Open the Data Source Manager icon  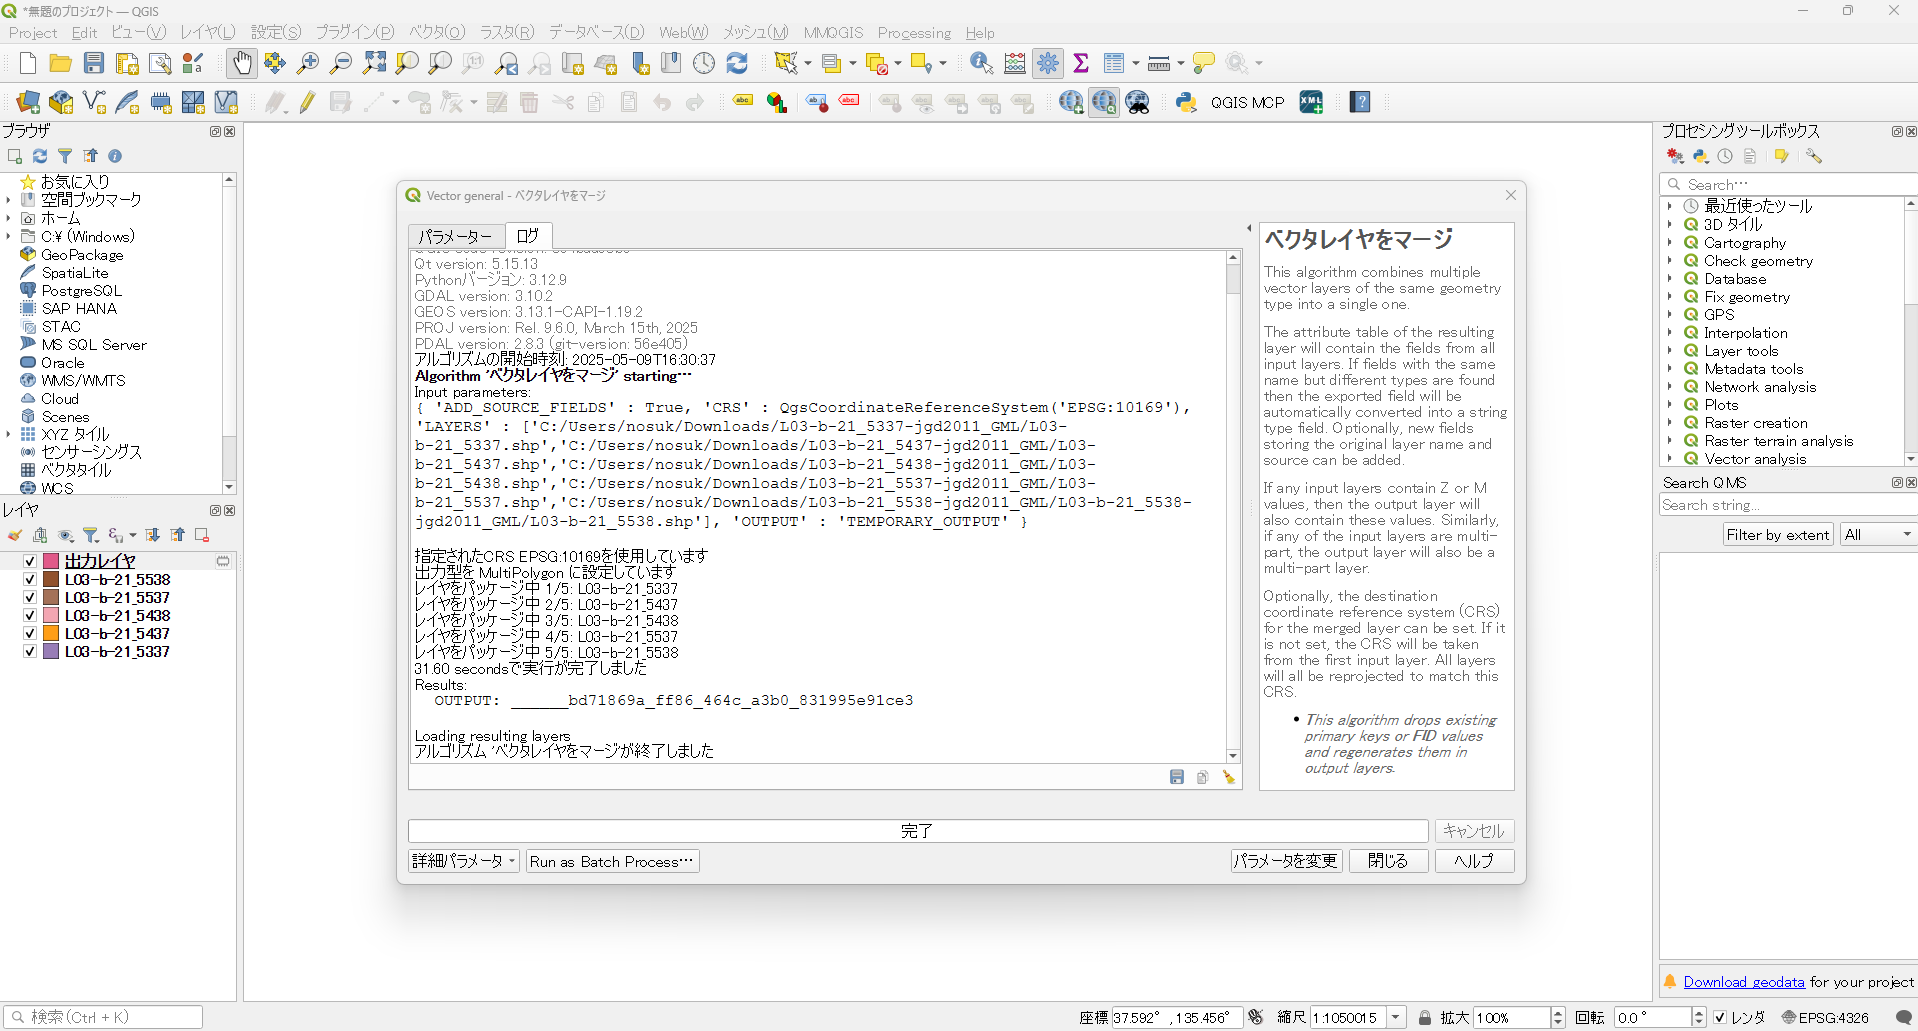tap(28, 102)
